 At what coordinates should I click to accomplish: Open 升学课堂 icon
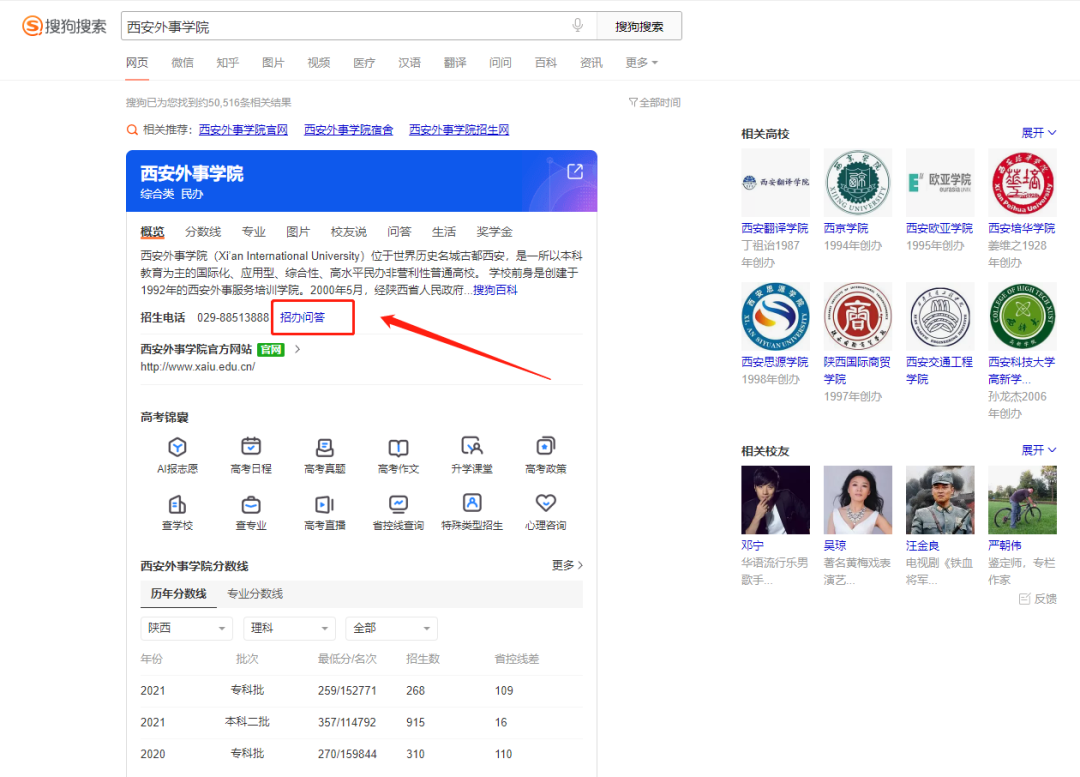pyautogui.click(x=472, y=447)
